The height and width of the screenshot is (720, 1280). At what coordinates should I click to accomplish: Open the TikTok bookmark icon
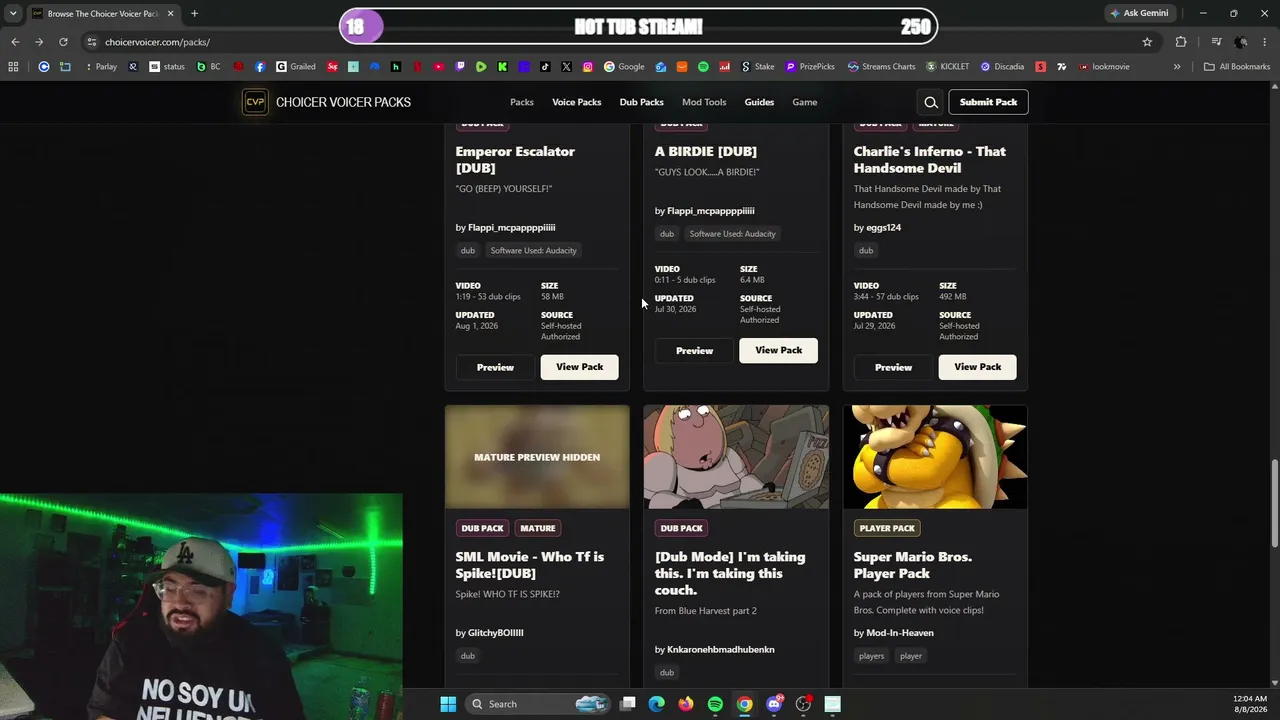click(545, 67)
